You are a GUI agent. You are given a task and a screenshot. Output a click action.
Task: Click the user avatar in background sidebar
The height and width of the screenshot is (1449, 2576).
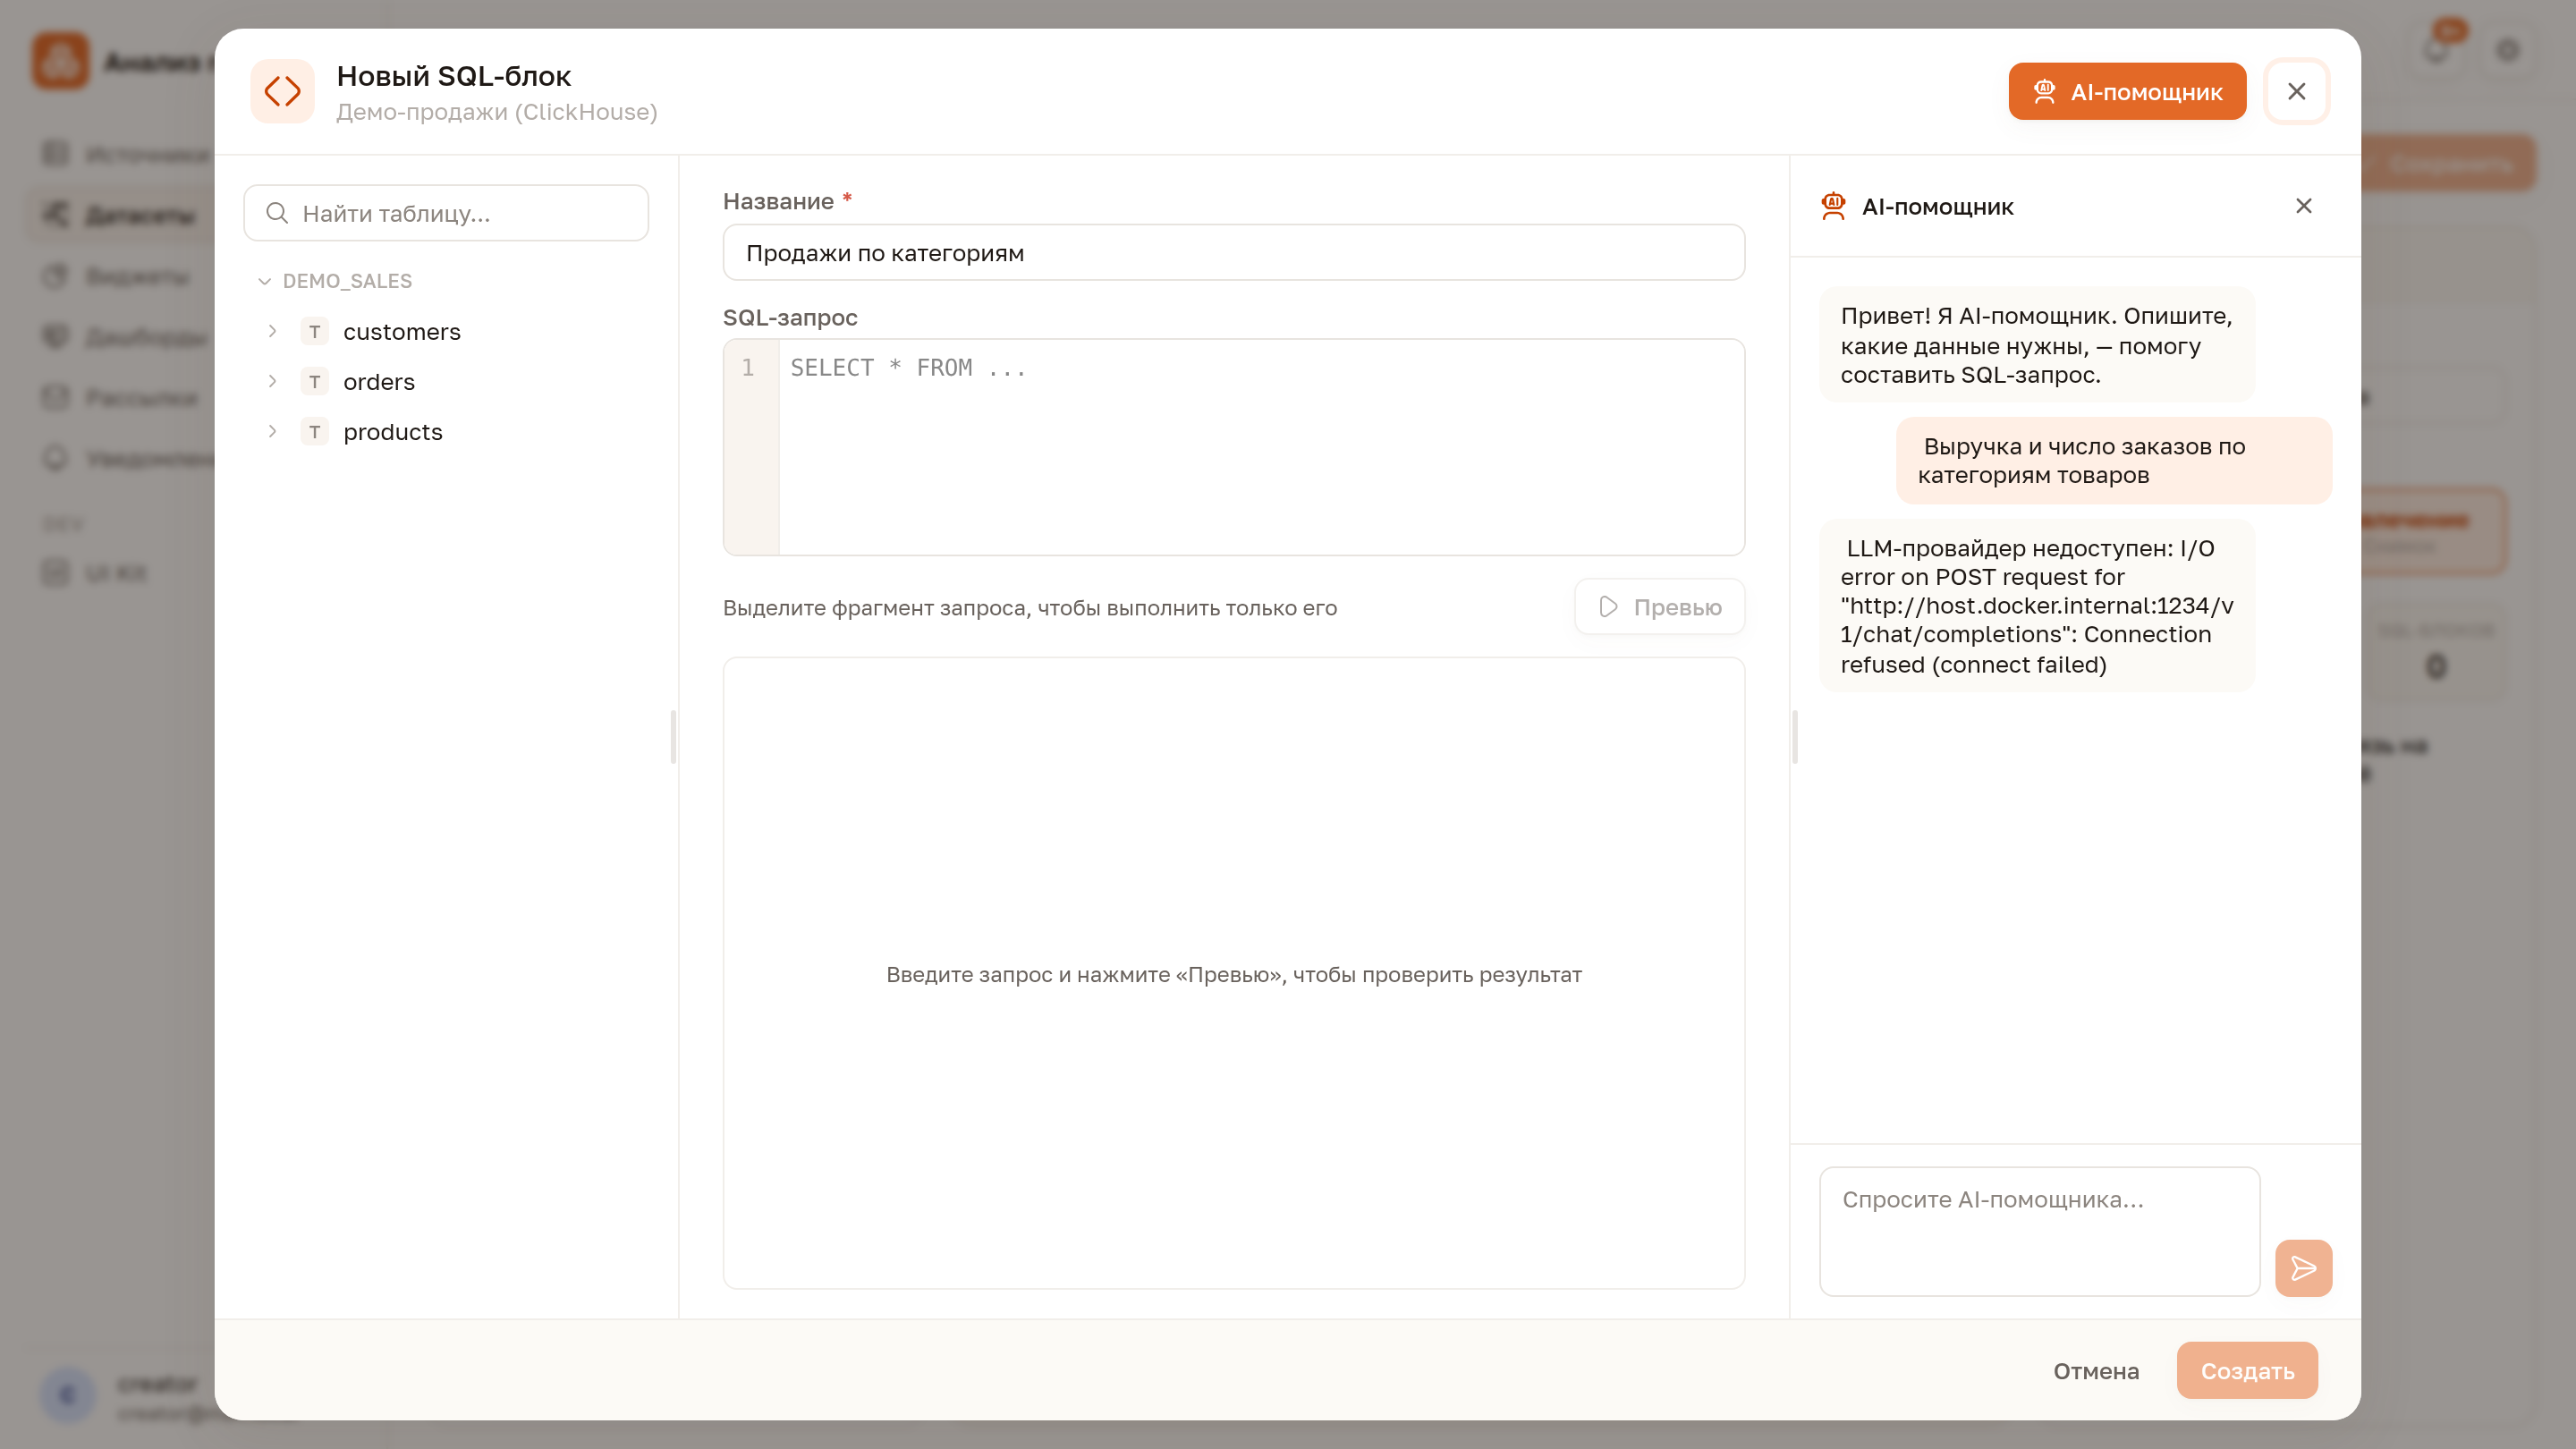(67, 1394)
